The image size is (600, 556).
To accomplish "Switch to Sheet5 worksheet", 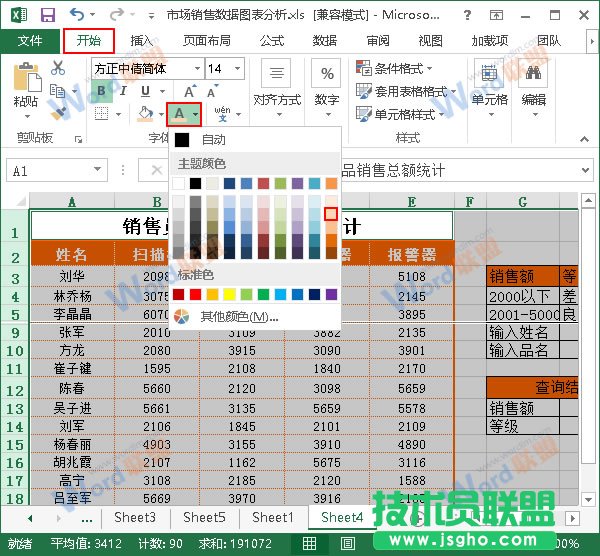I will click(x=204, y=517).
